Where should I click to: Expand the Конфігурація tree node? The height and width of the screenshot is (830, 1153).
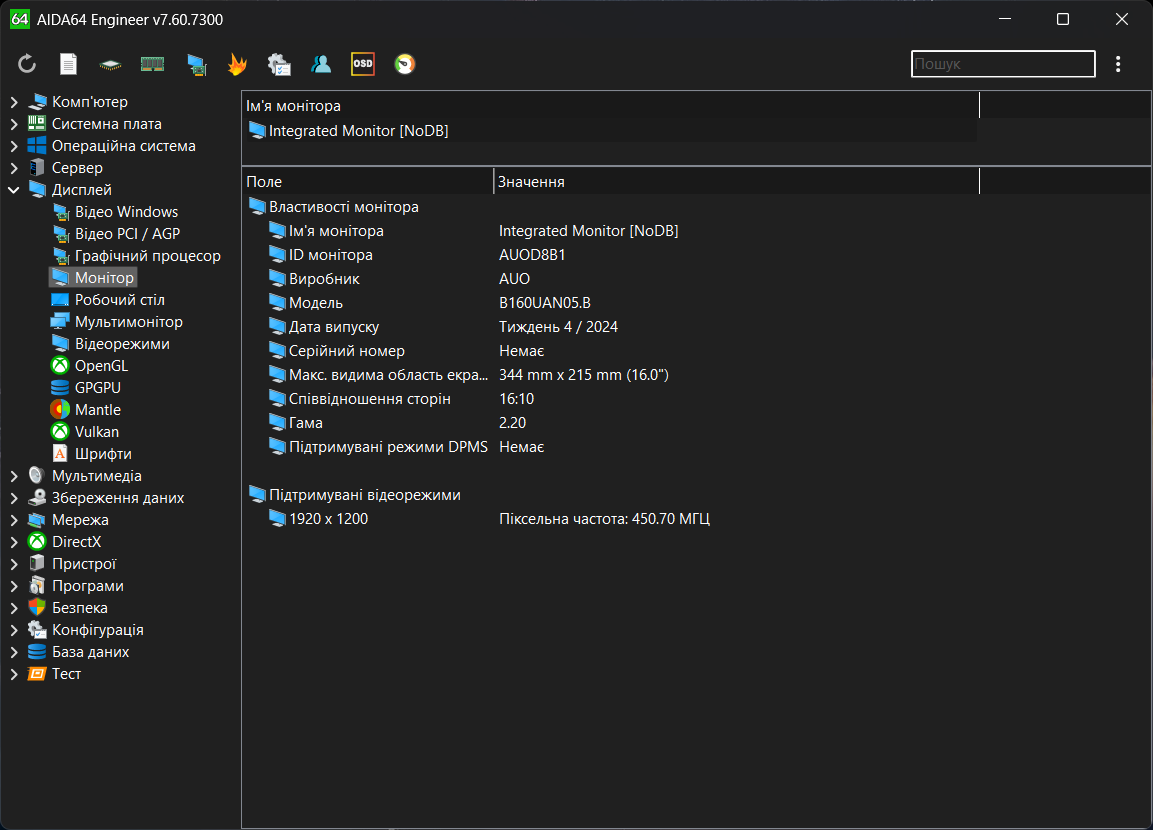(x=14, y=631)
